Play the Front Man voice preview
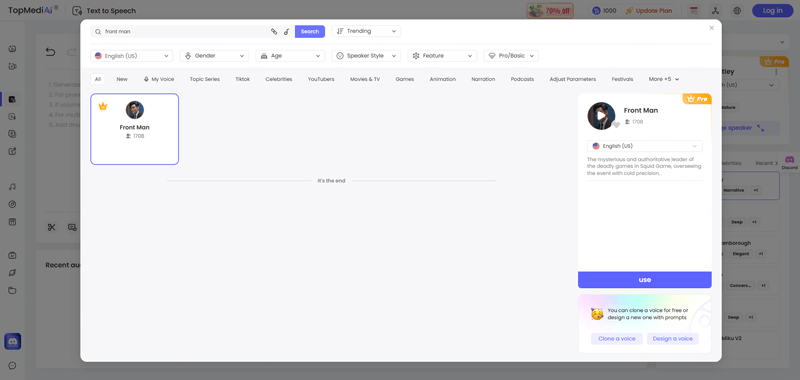 601,116
